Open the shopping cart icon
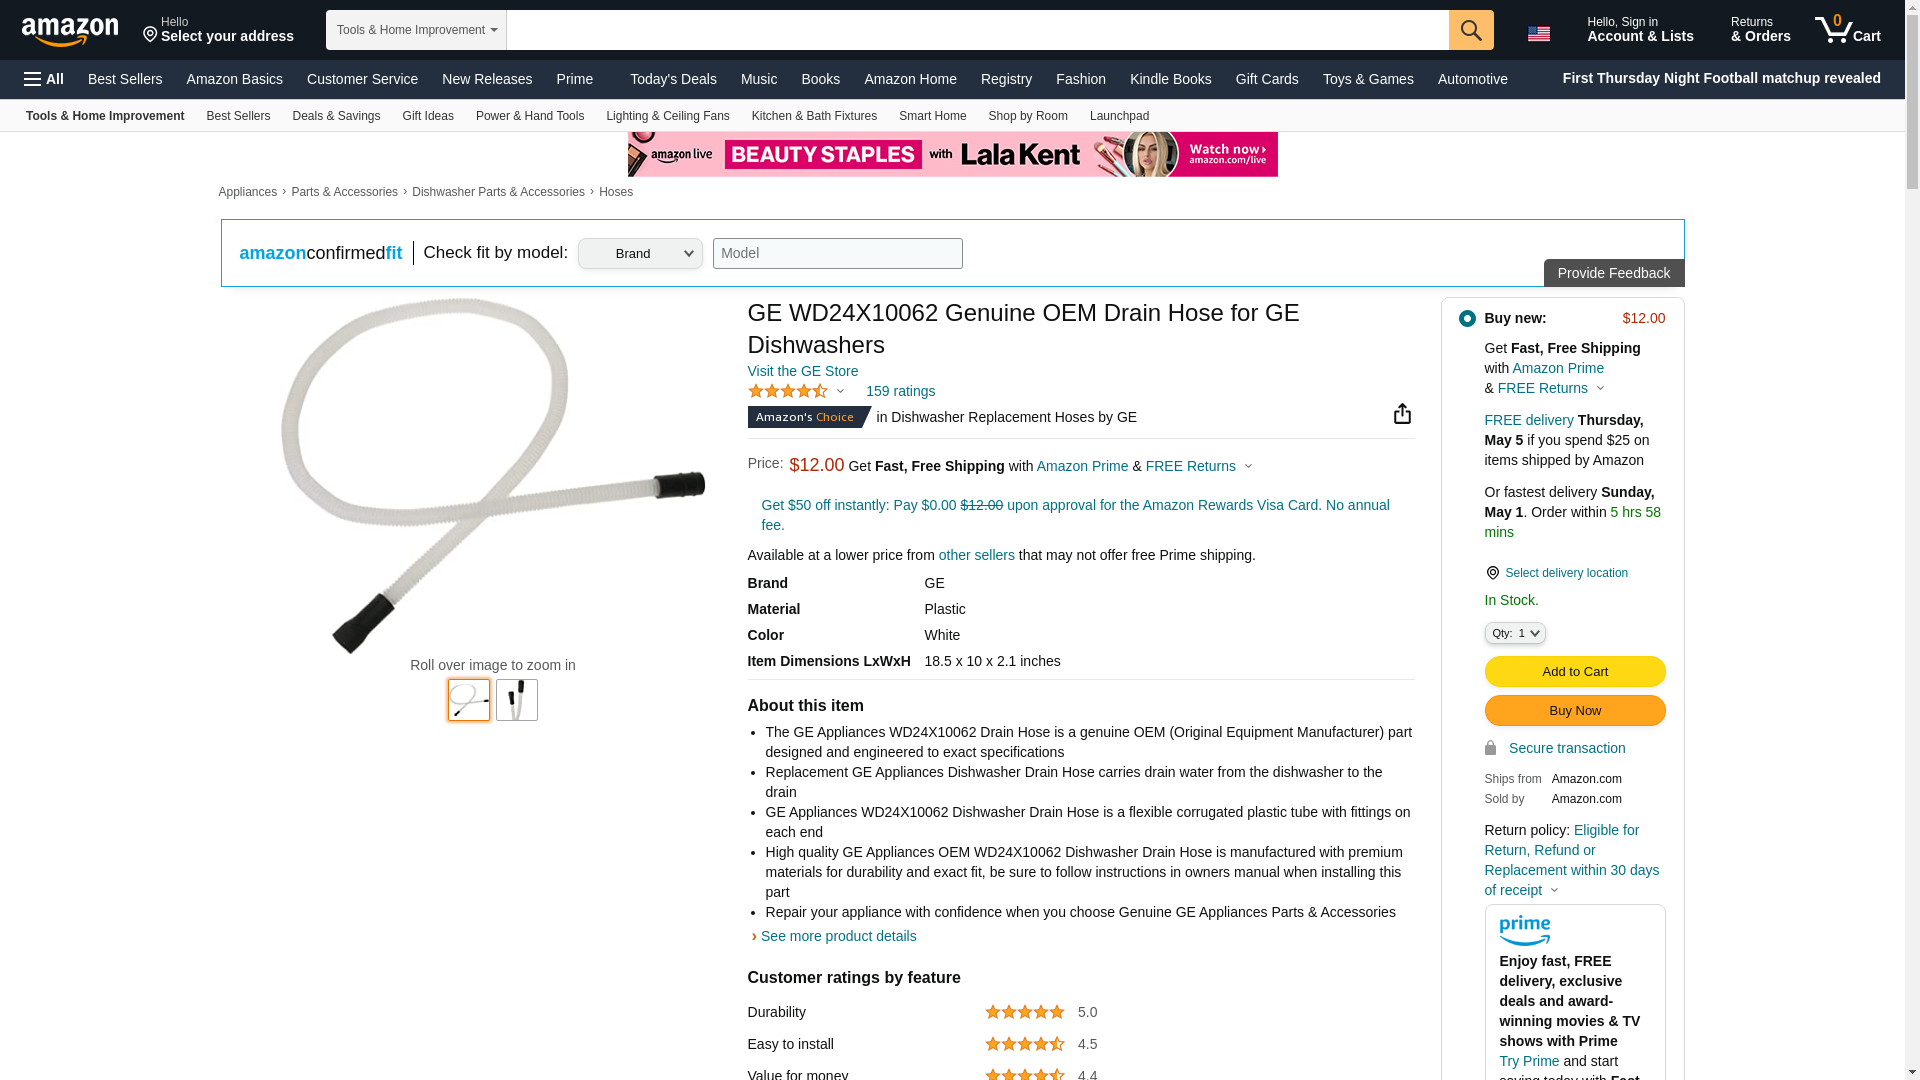 click(x=1848, y=29)
